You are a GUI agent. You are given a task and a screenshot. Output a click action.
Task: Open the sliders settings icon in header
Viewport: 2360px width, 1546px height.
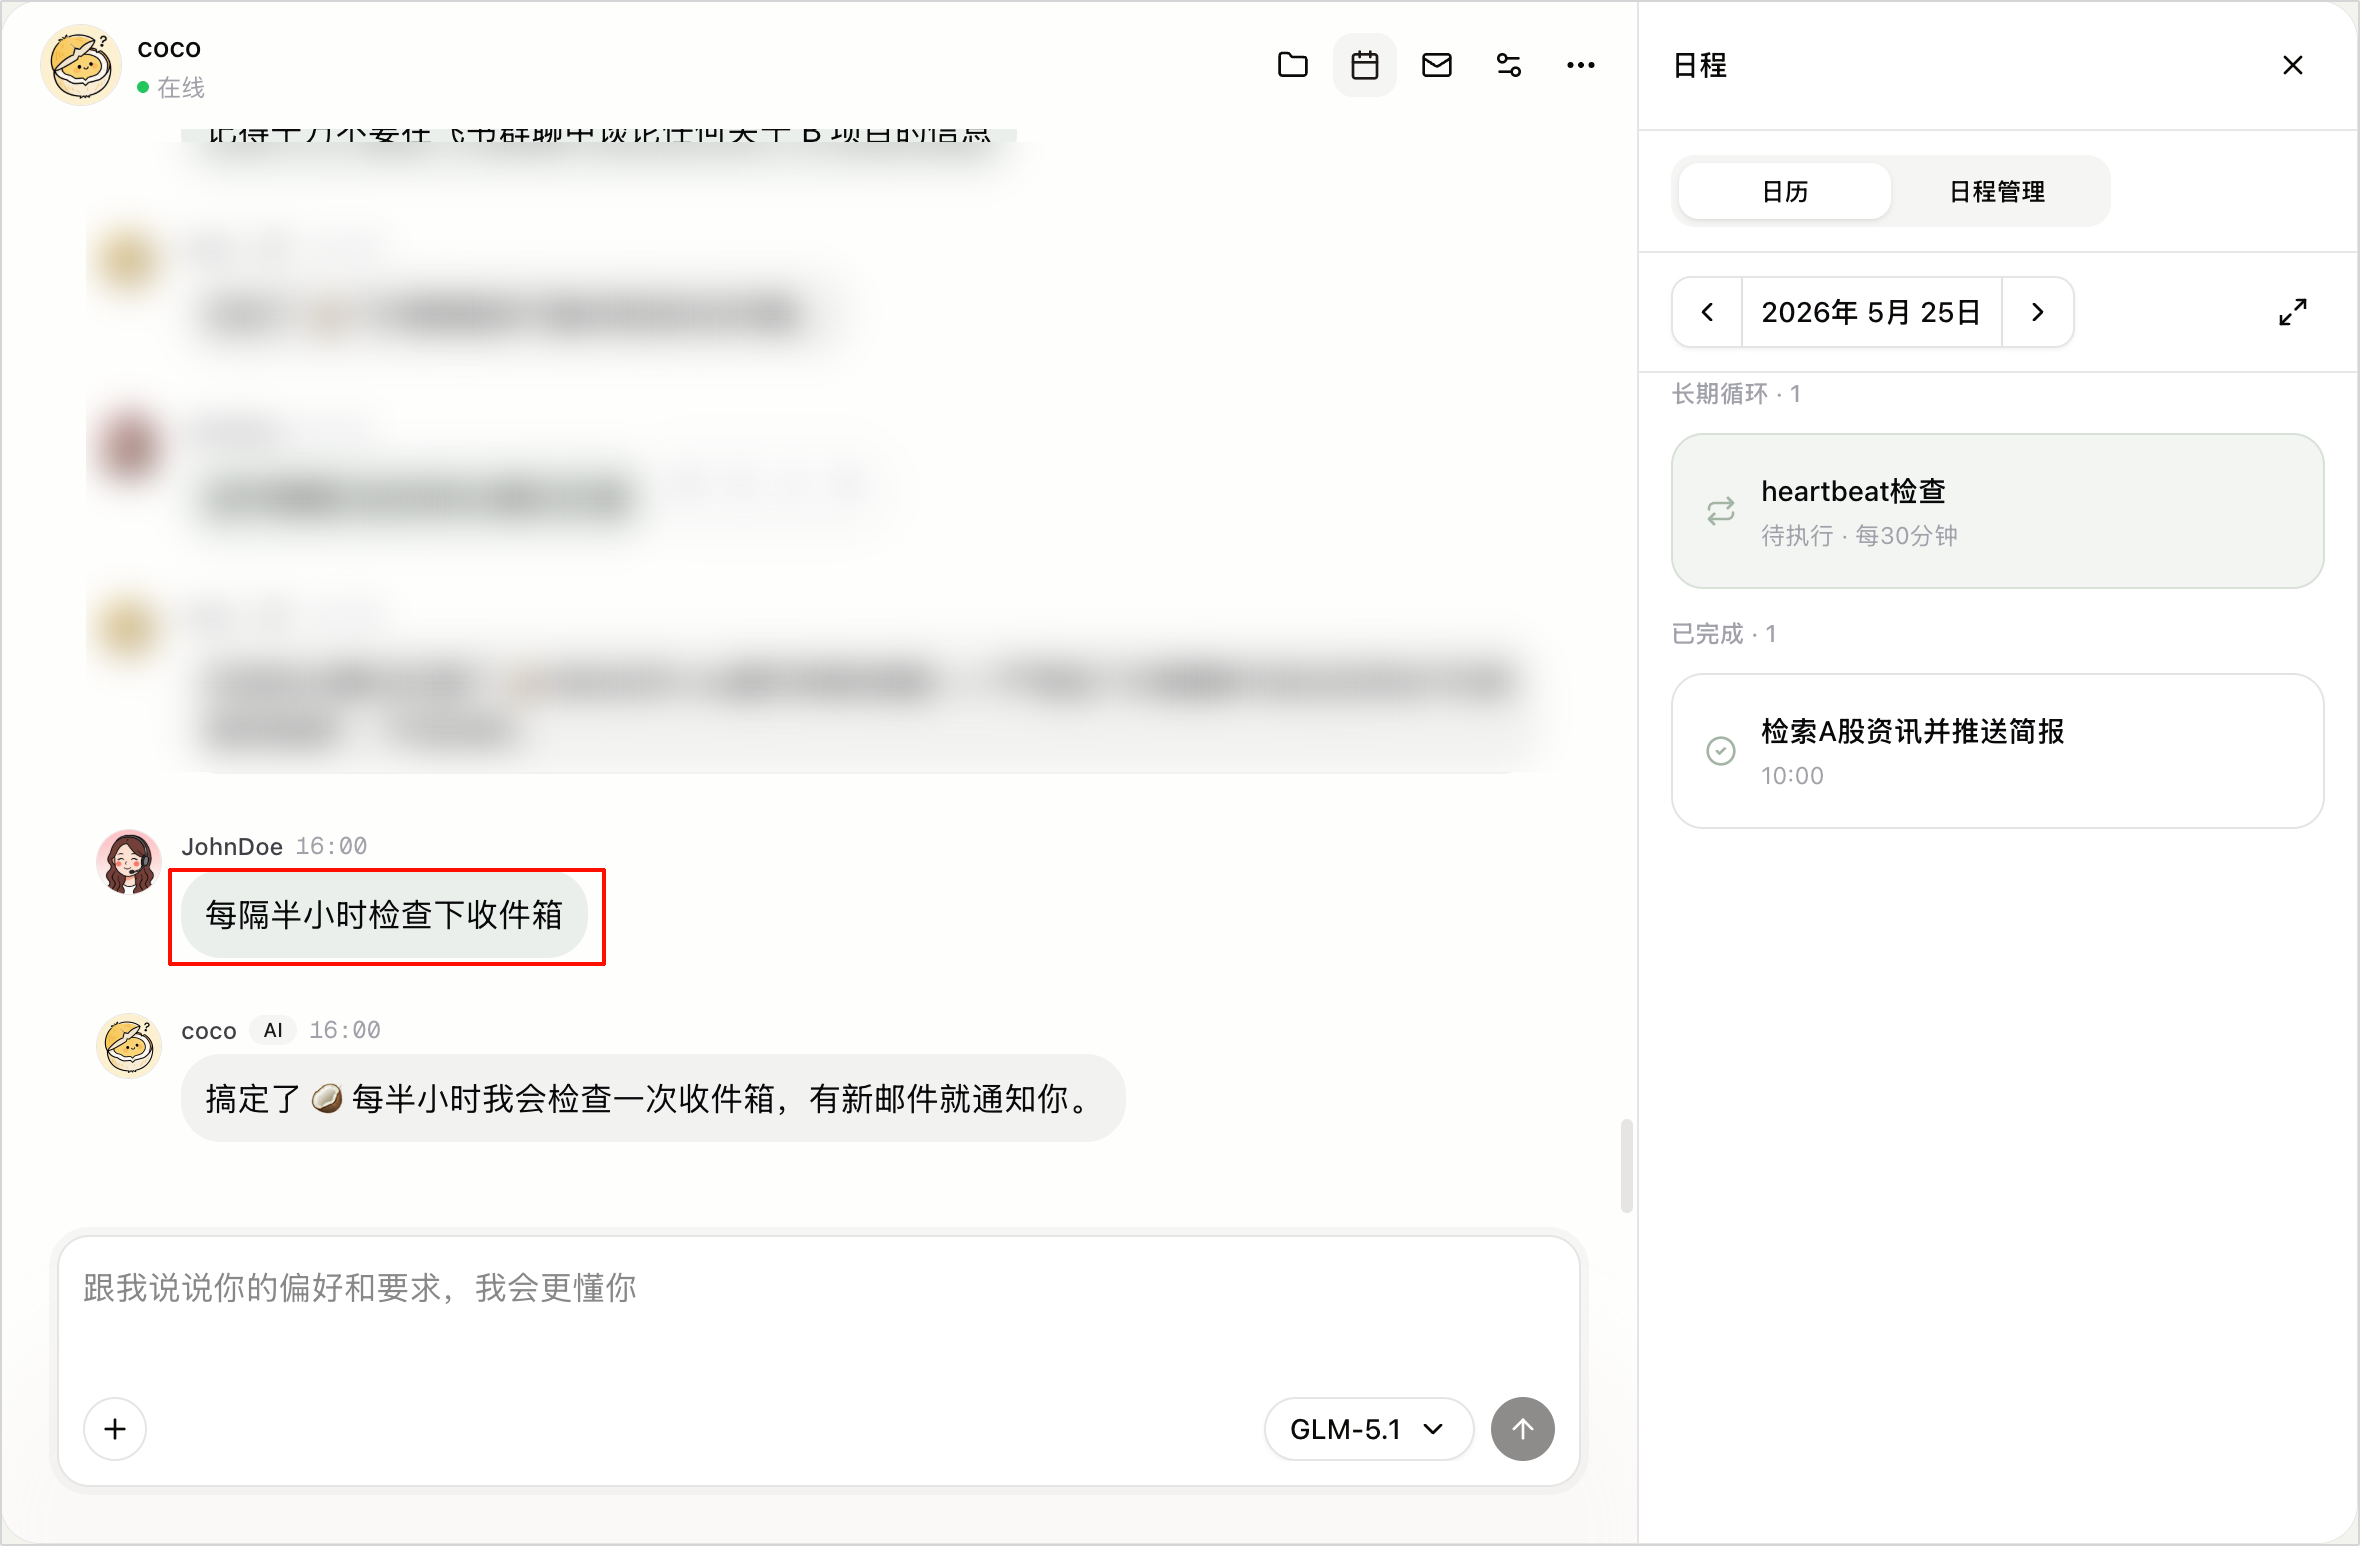pos(1508,65)
